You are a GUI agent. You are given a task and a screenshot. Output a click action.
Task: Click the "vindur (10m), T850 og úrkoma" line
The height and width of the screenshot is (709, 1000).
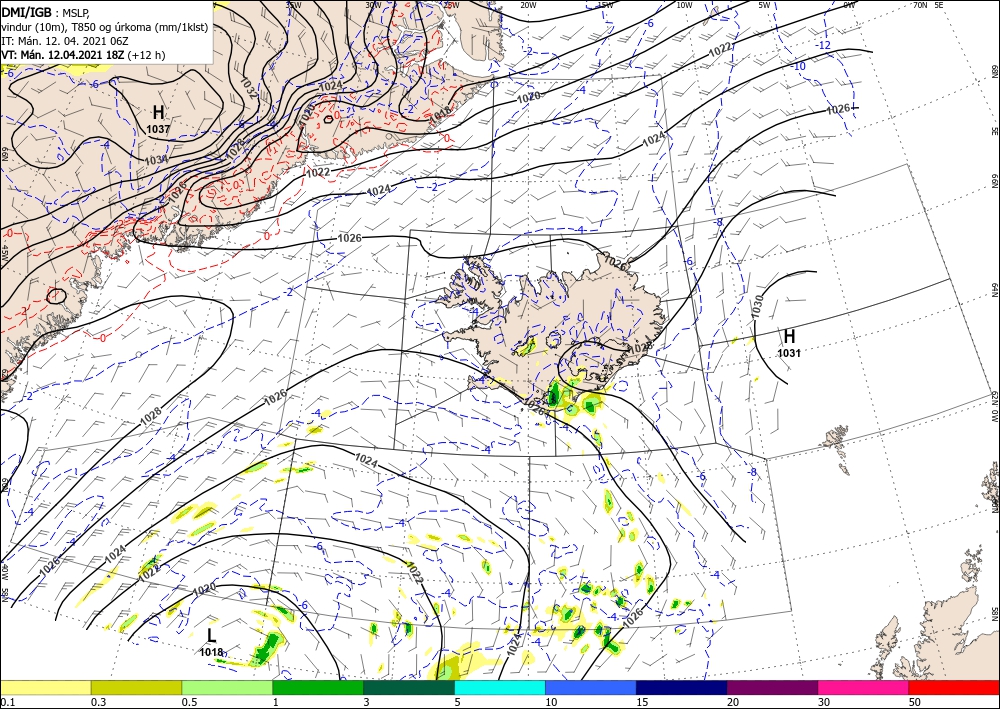pos(104,27)
